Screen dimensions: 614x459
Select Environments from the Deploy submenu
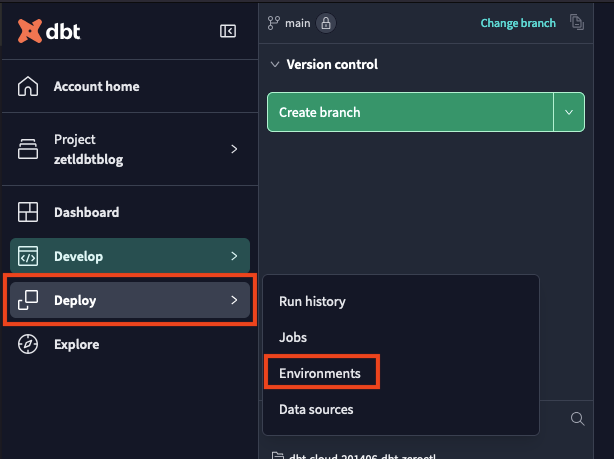(x=320, y=373)
